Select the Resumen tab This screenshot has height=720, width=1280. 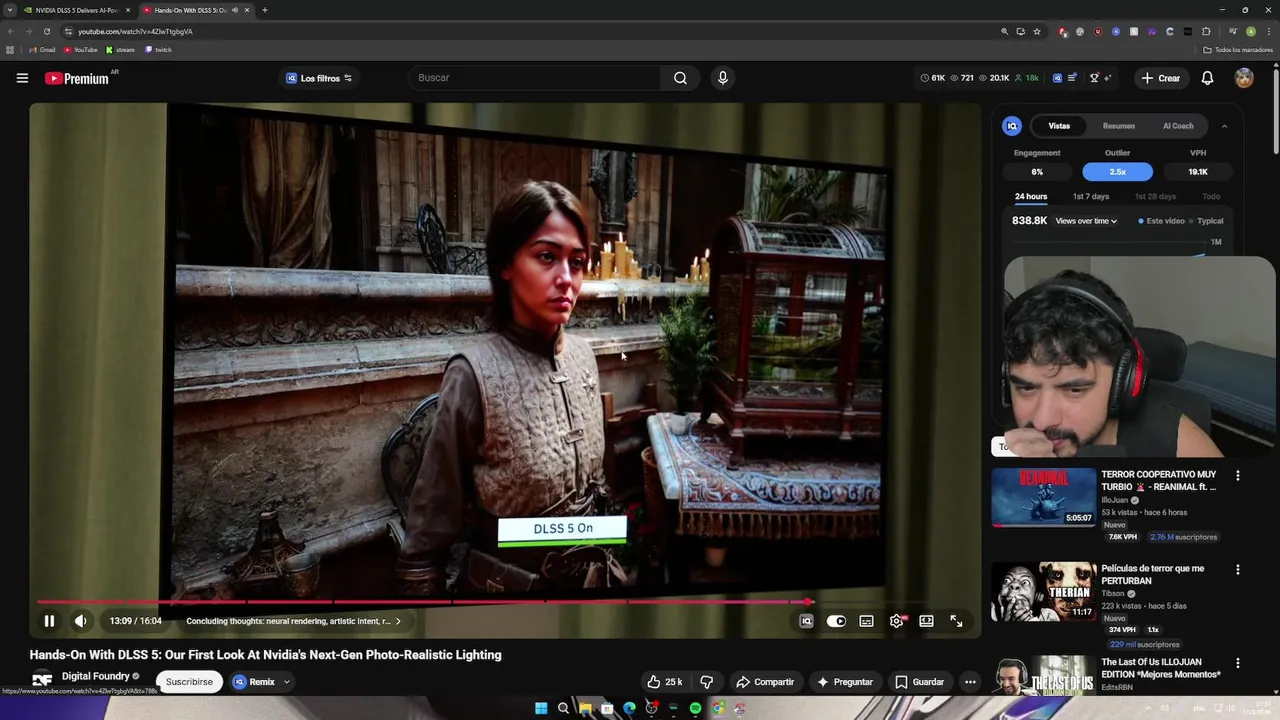[x=1118, y=126]
